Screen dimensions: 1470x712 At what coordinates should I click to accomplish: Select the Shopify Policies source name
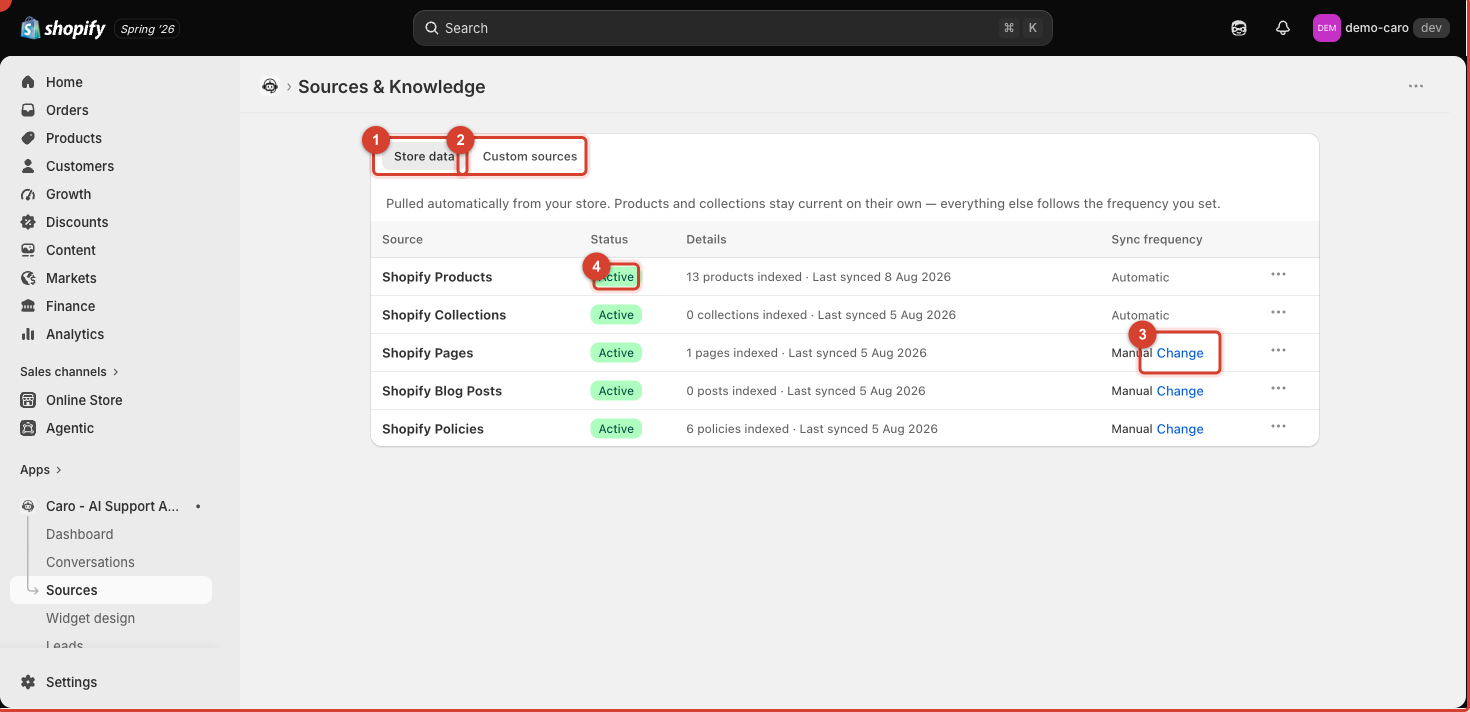[x=433, y=429]
